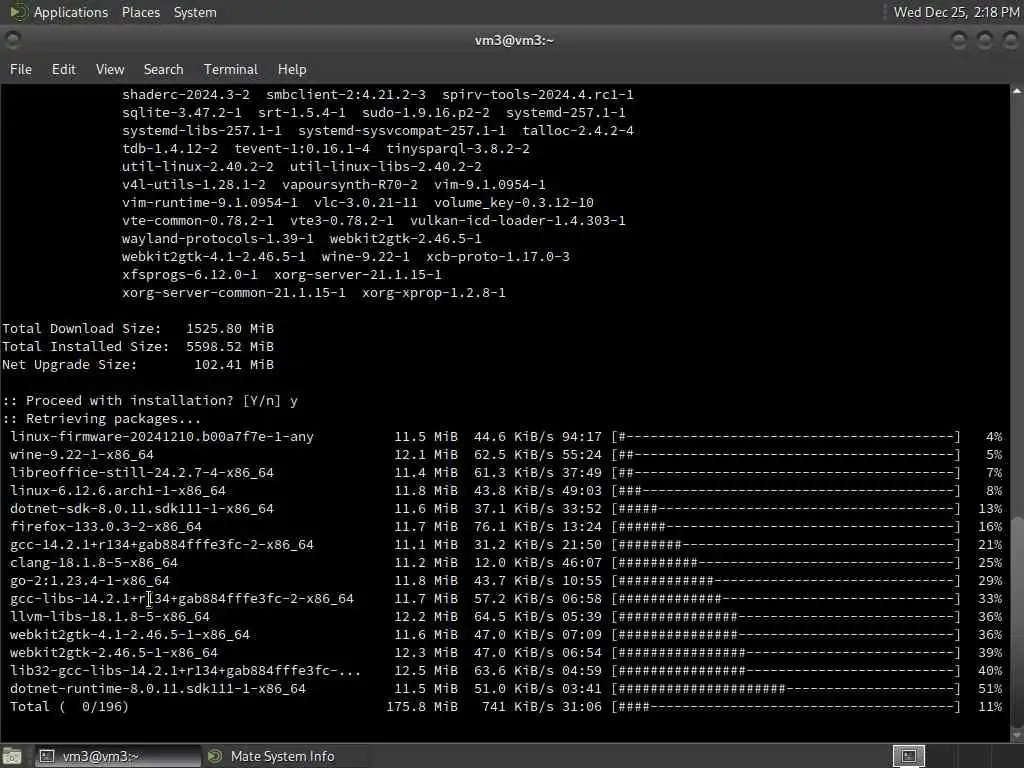Click 'firefox-133.0.3-2-x86_64' row name

click(106, 526)
